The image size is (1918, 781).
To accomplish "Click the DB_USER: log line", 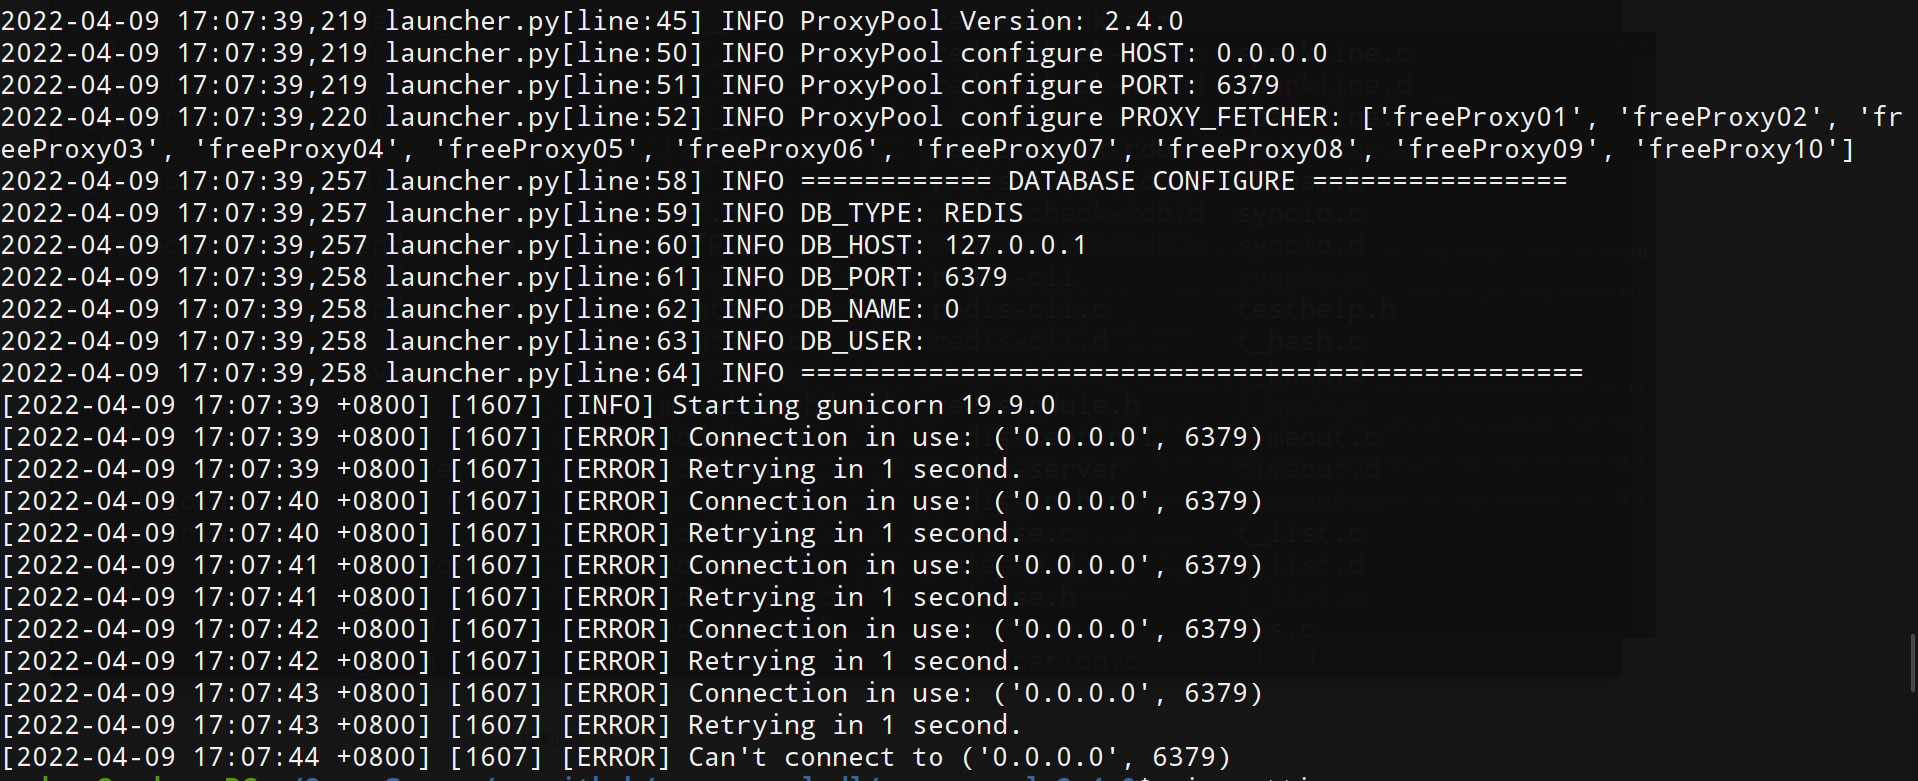I will [x=464, y=341].
